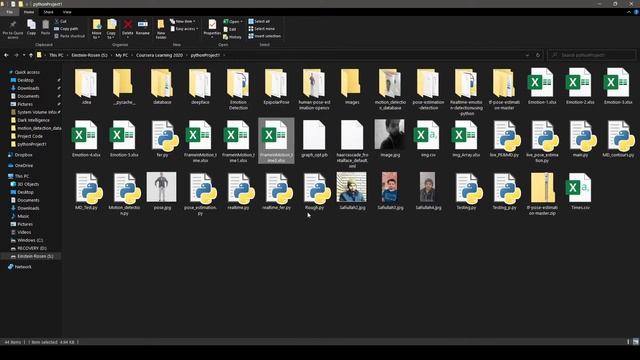
Task: Select Videos under This PC
Action: [x=24, y=232]
